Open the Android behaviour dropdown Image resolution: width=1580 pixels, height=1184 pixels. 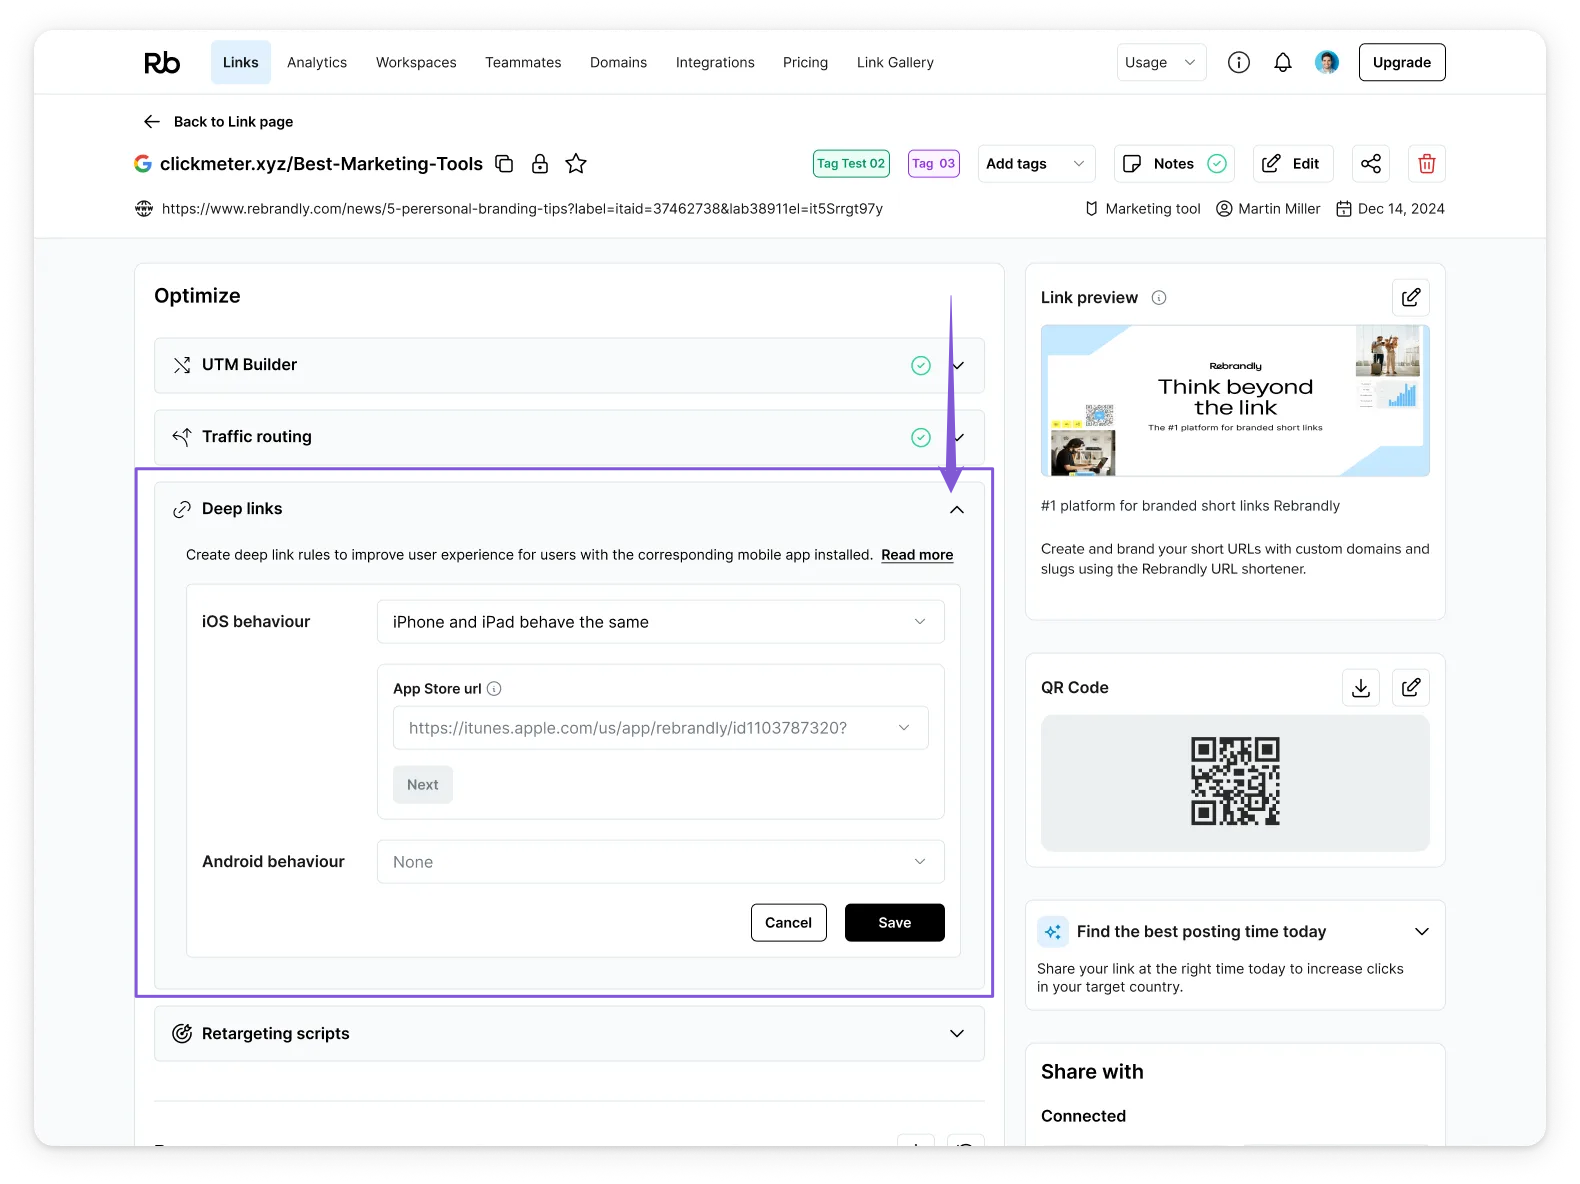coord(661,862)
